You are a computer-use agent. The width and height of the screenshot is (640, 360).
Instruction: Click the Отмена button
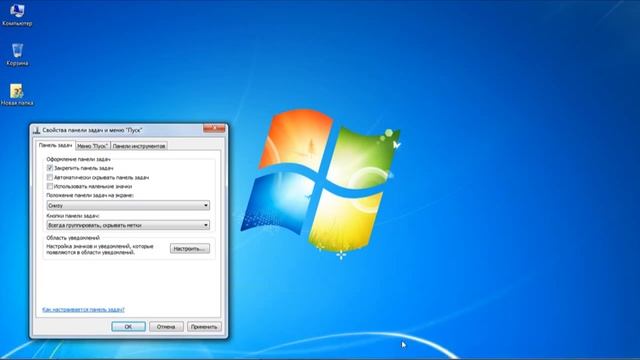[x=166, y=327]
